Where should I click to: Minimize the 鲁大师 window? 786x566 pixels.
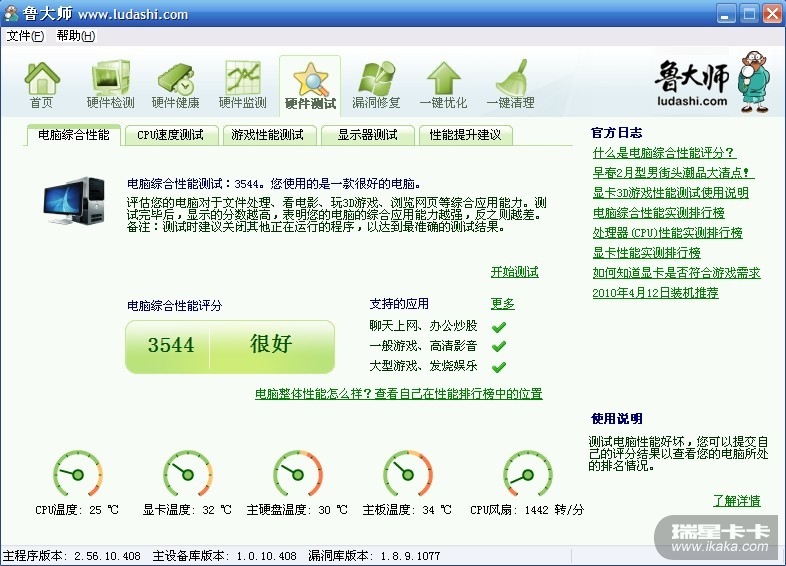[x=725, y=14]
